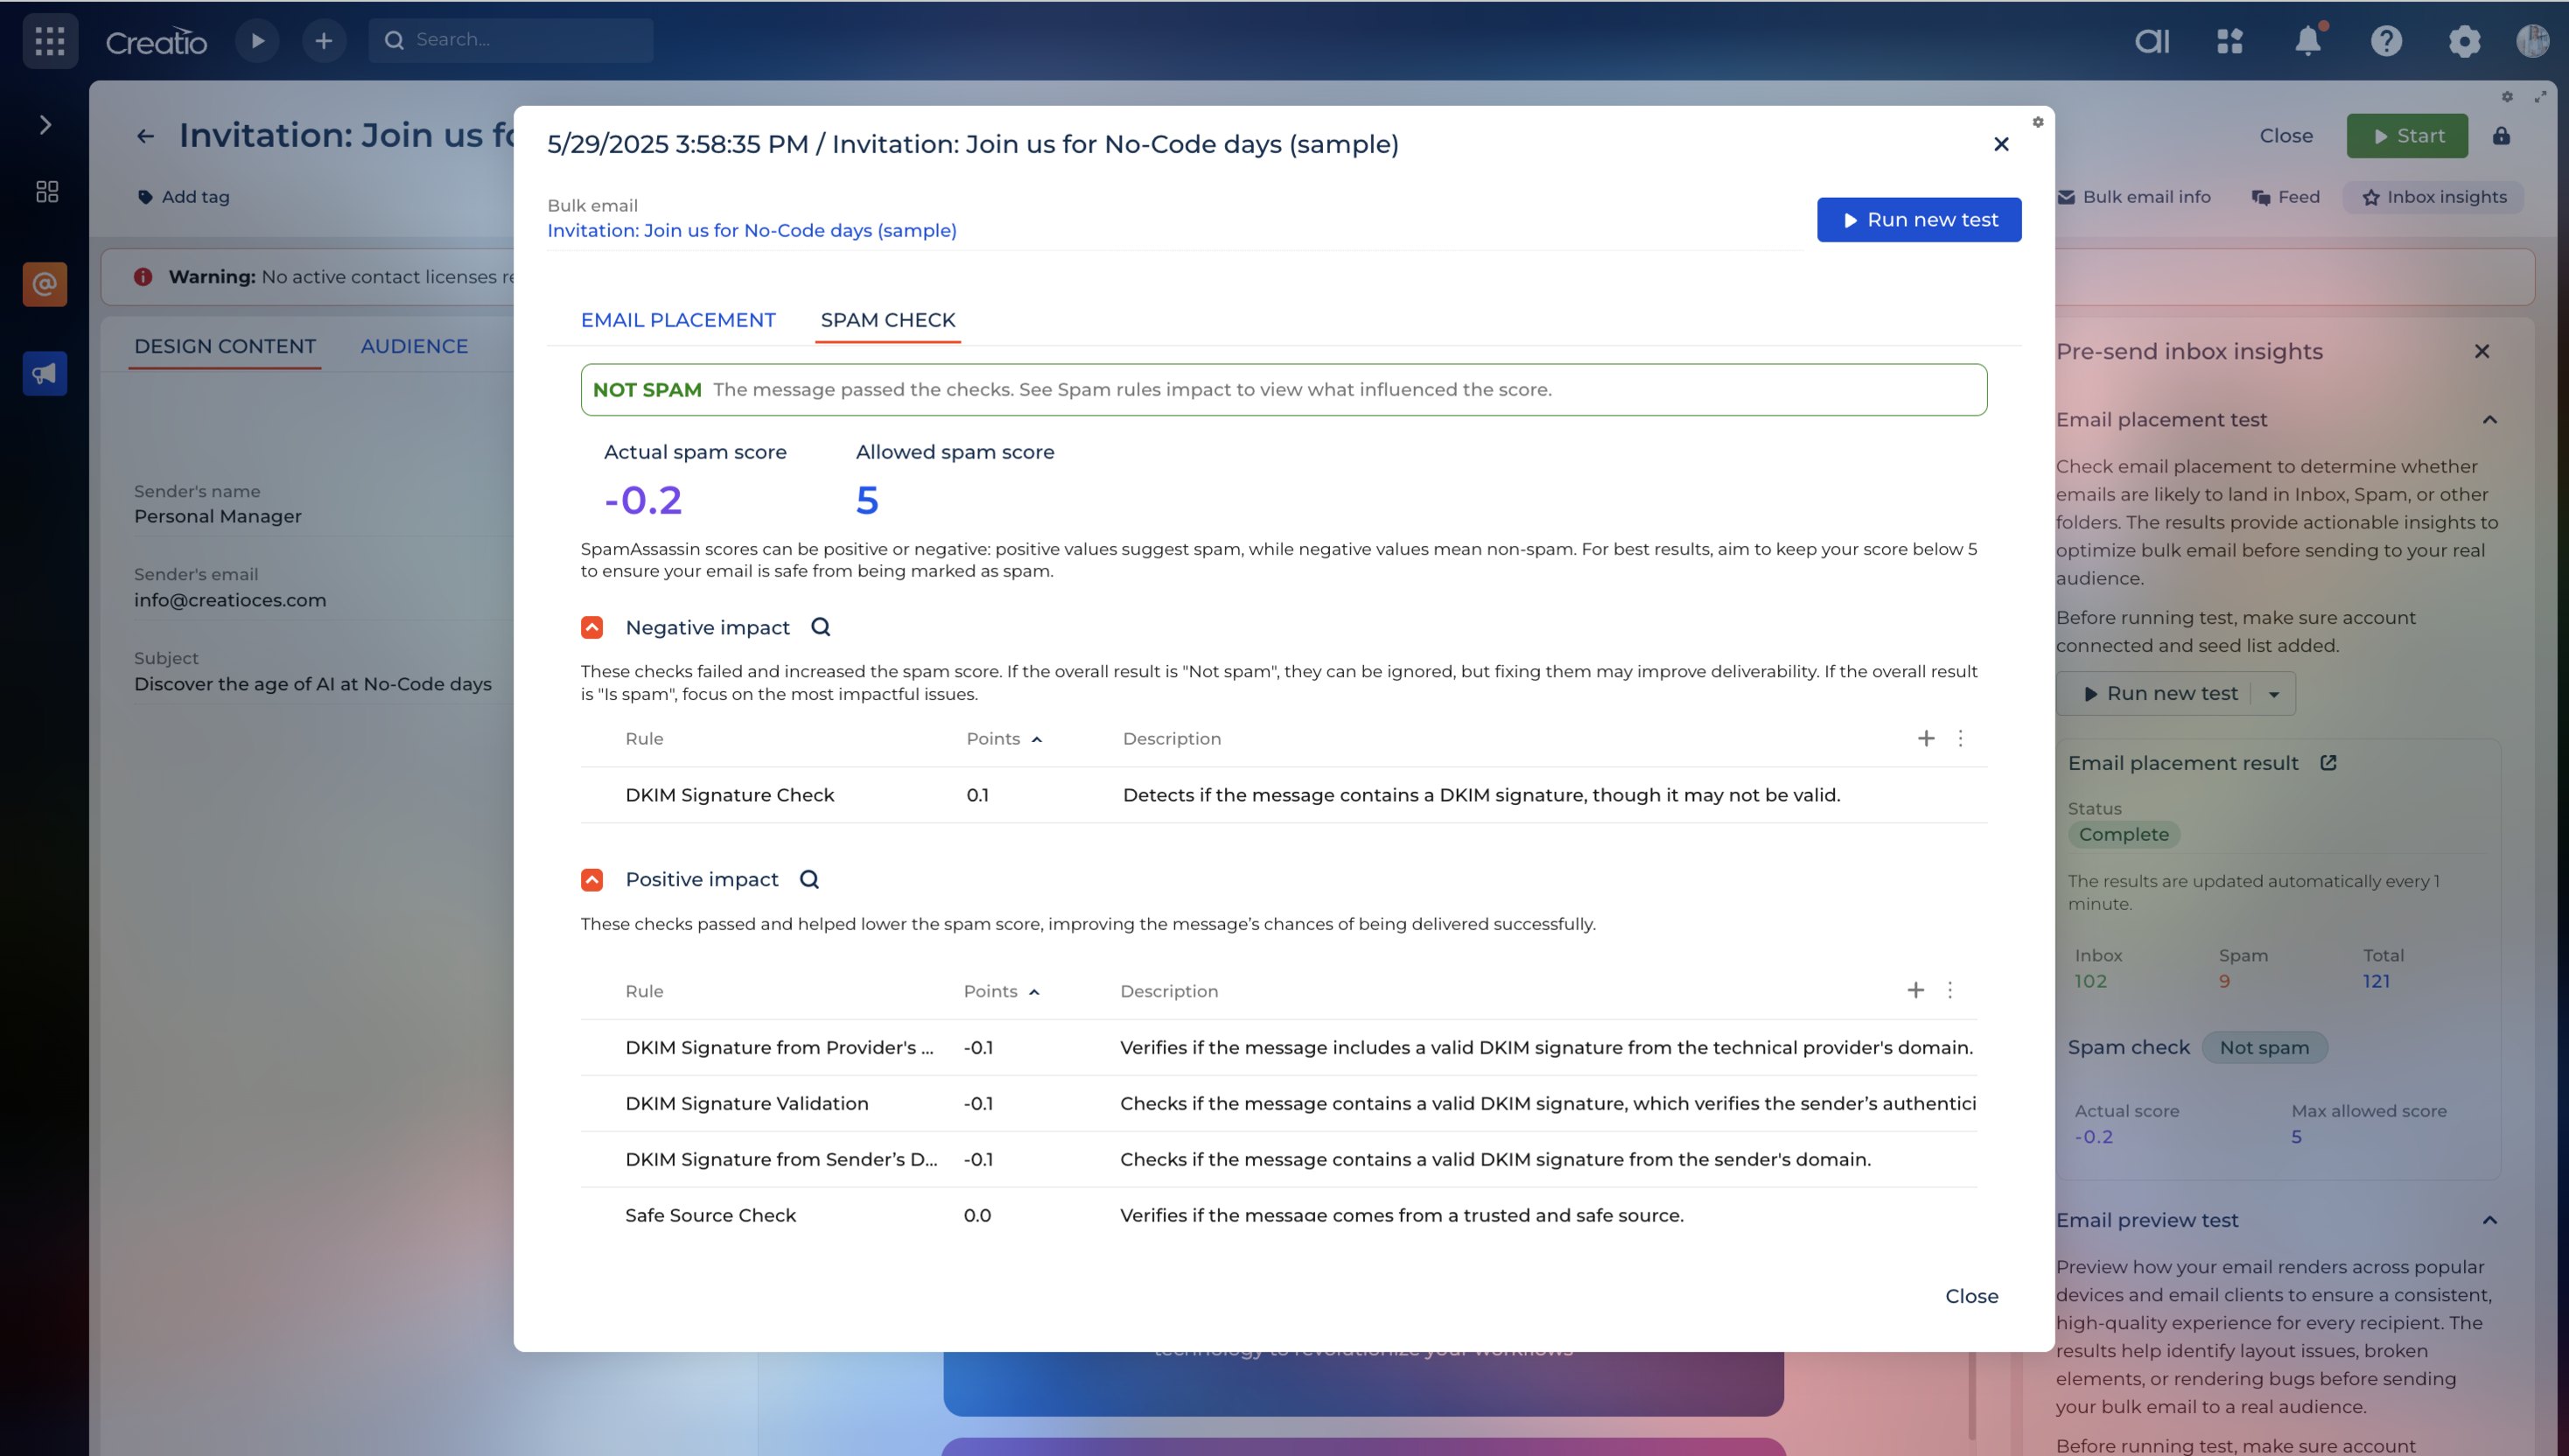Add column with plus in Negative impact table
This screenshot has height=1456, width=2569.
(1925, 738)
